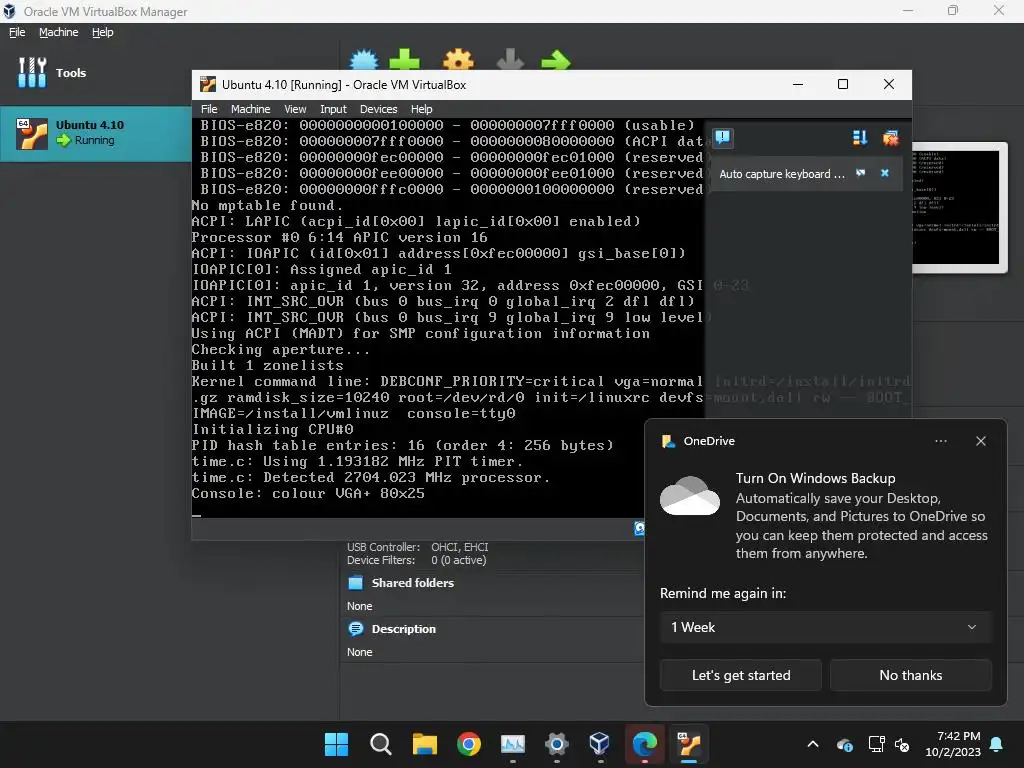Open the notification bell in the taskbar

pyautogui.click(x=996, y=744)
